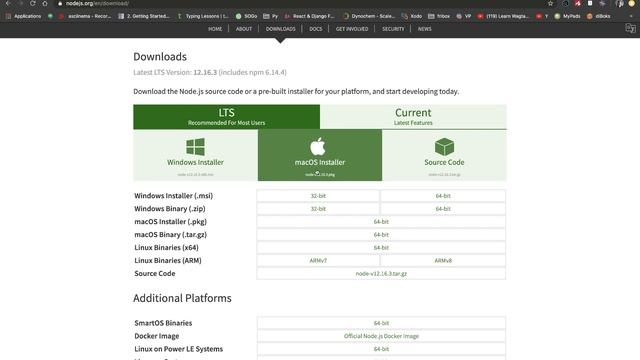This screenshot has width=640, height=360.
Task: Click the Downloads page heading
Action: (x=160, y=57)
